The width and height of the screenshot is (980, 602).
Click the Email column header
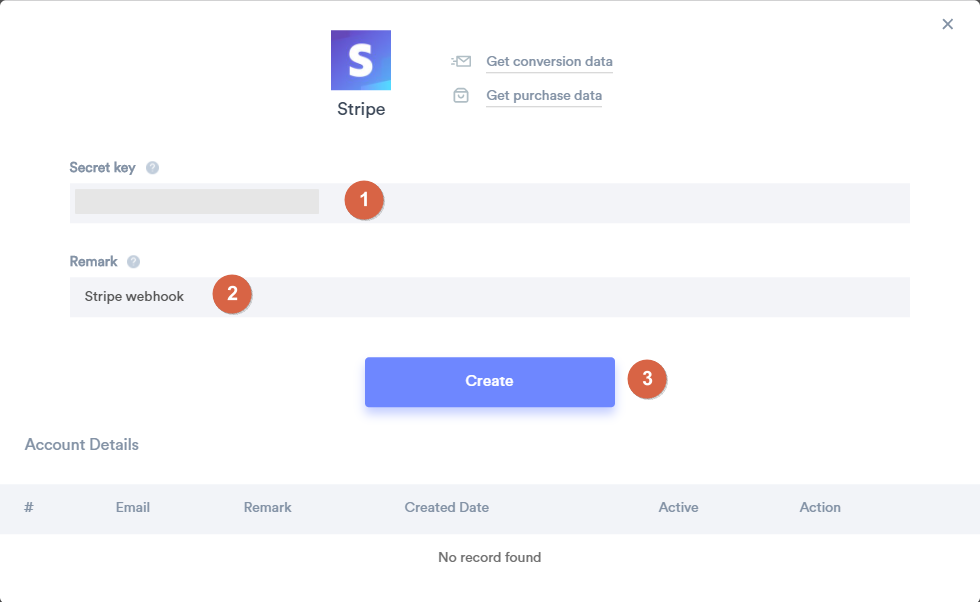tap(132, 507)
